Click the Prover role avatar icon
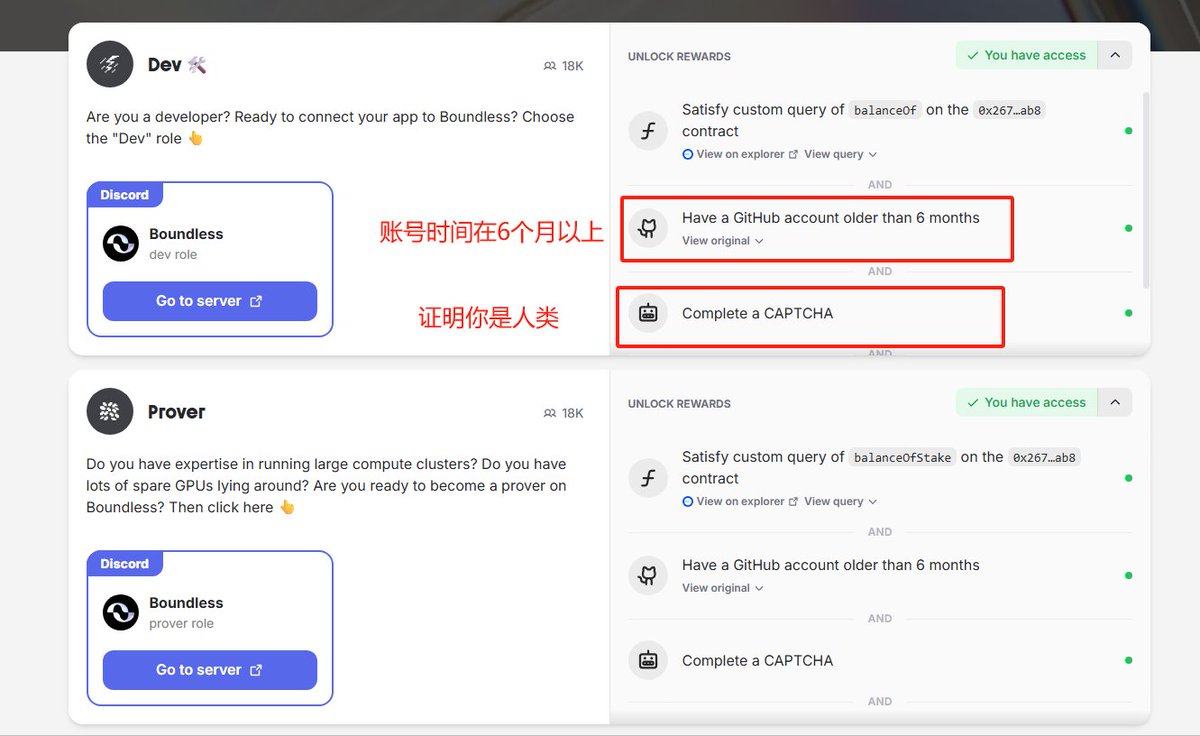 tap(110, 412)
